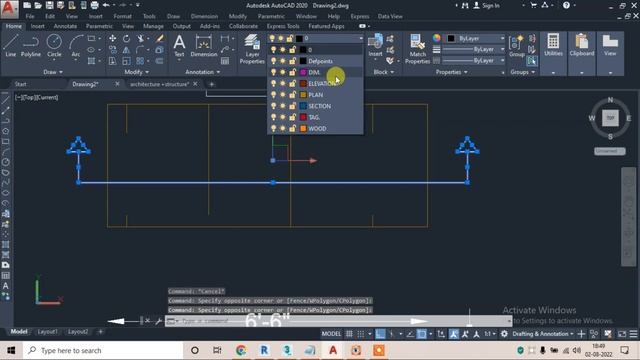Open the Format menu
This screenshot has width=640, height=360.
coord(122,16)
